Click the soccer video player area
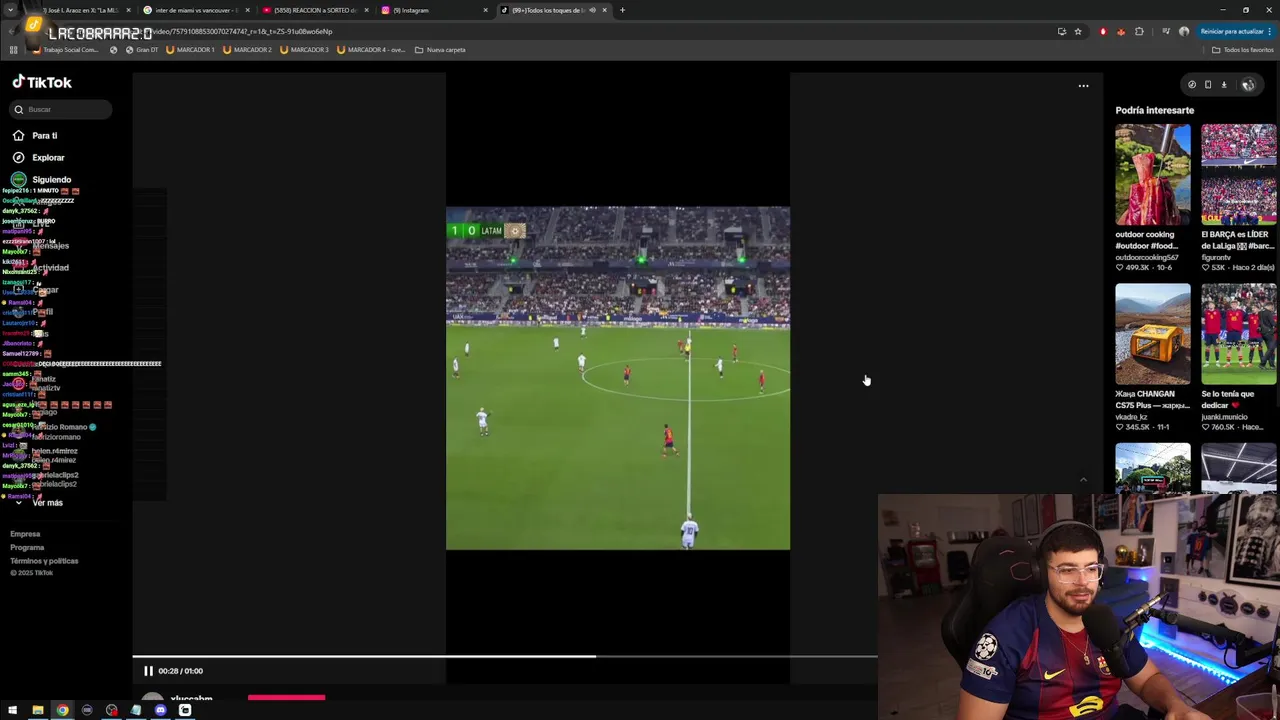Image resolution: width=1280 pixels, height=720 pixels. 618,378
